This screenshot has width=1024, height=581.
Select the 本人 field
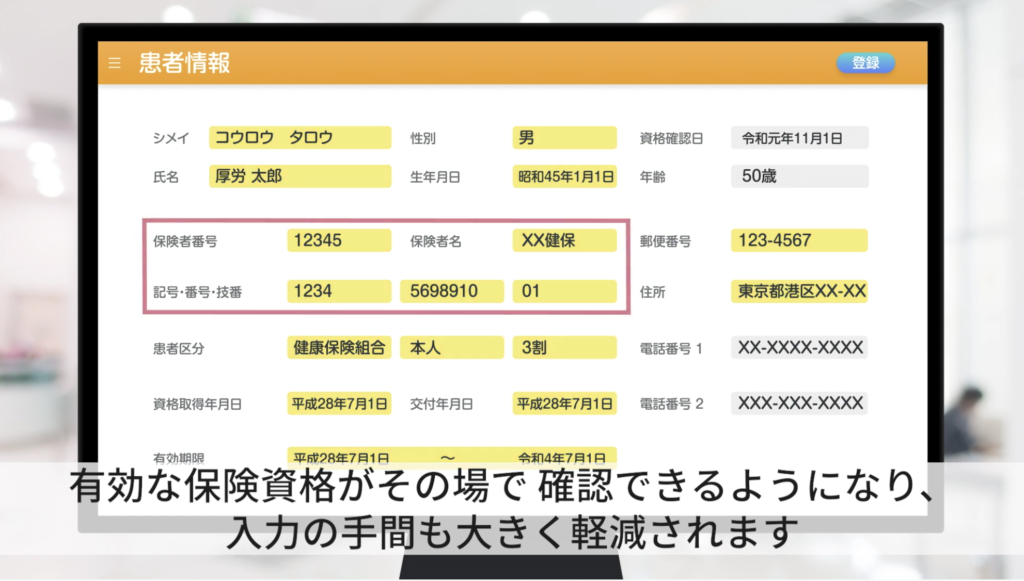(x=452, y=348)
